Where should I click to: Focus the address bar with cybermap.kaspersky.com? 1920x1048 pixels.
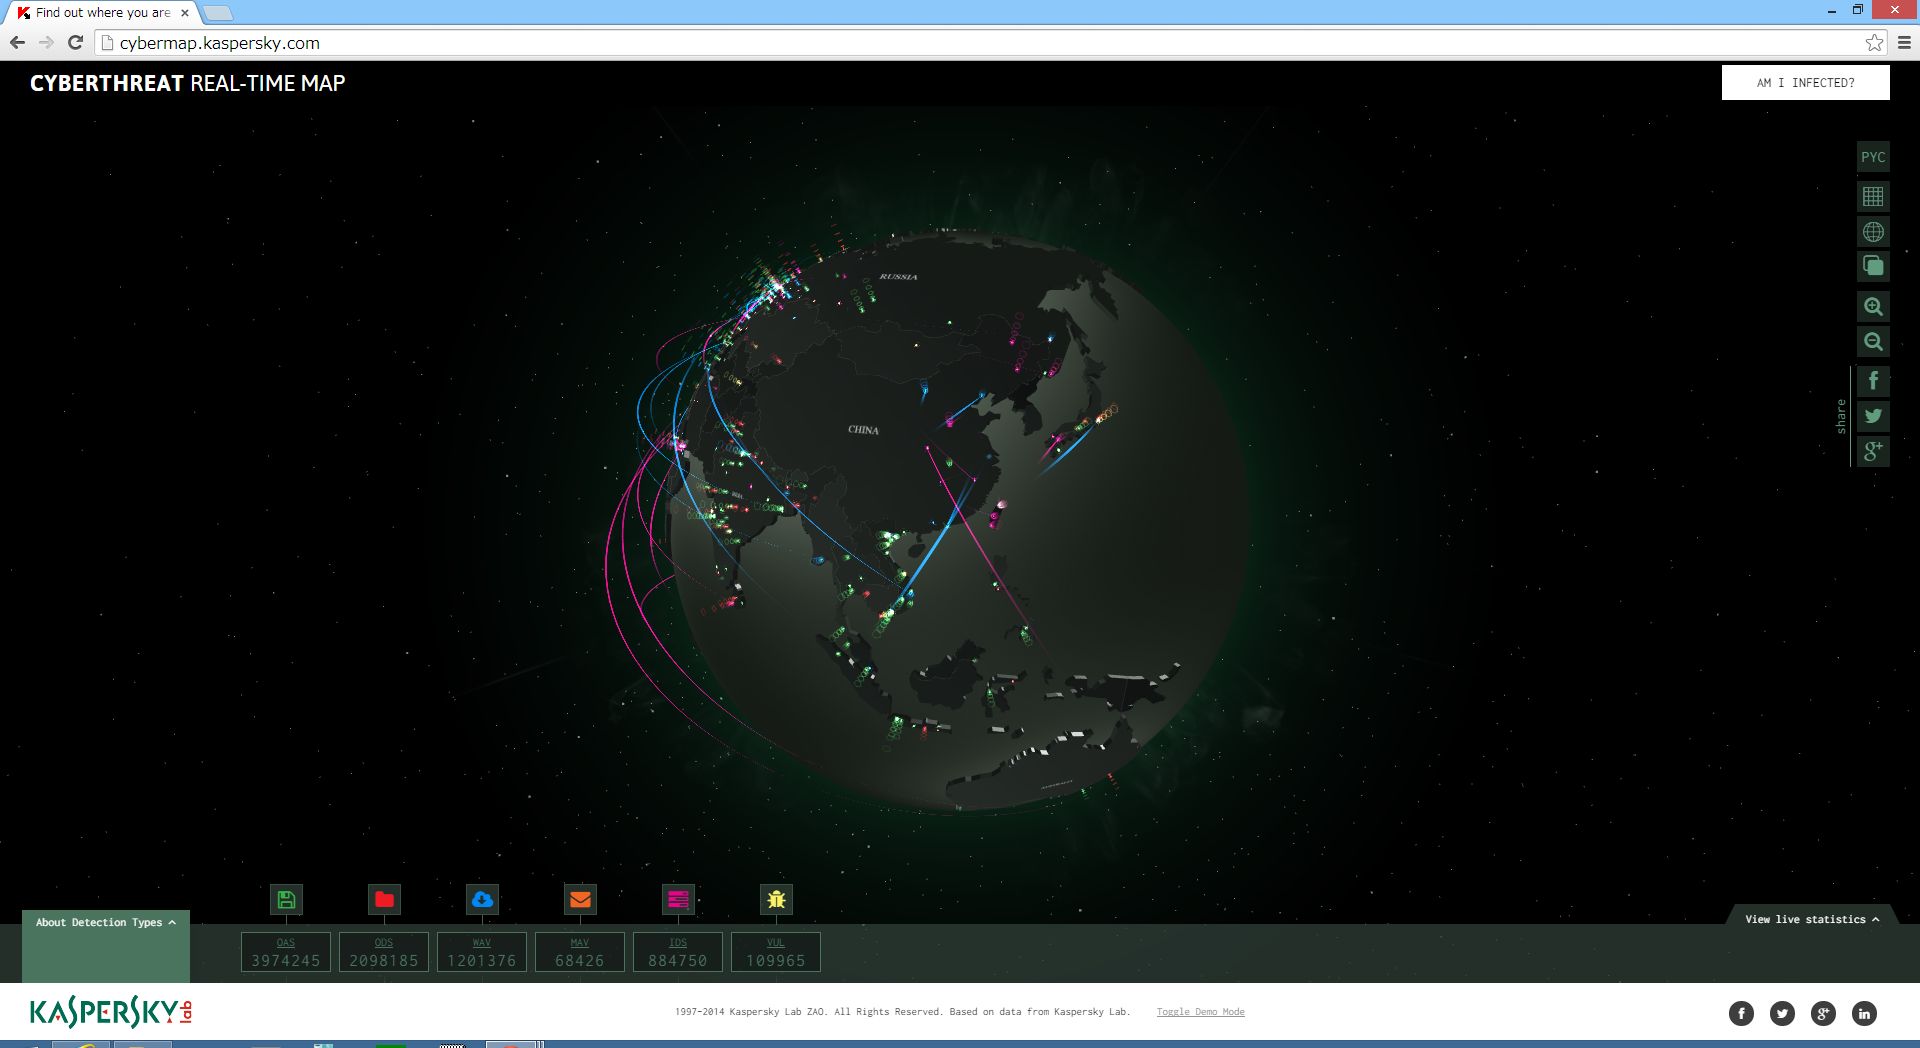pyautogui.click(x=990, y=43)
